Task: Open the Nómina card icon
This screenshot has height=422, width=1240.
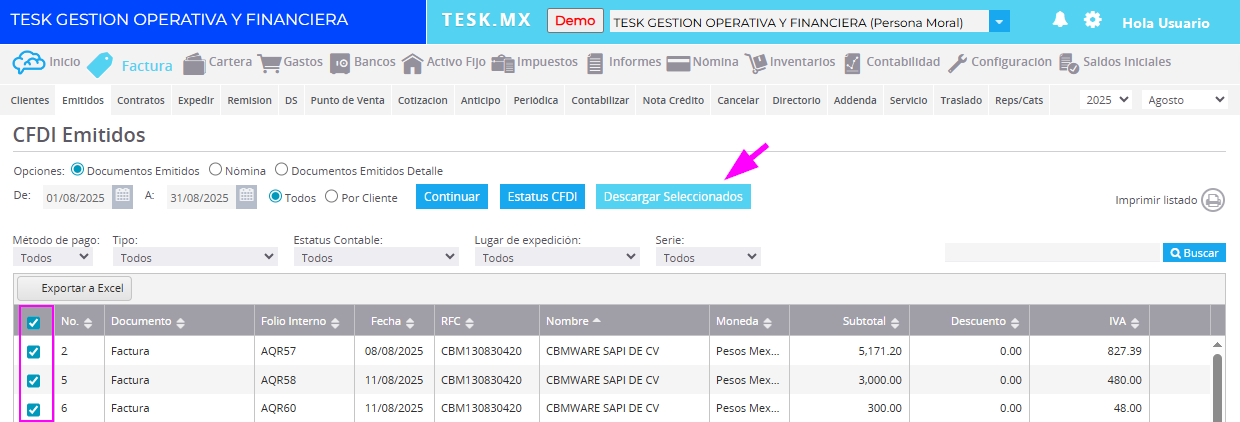Action: point(678,63)
